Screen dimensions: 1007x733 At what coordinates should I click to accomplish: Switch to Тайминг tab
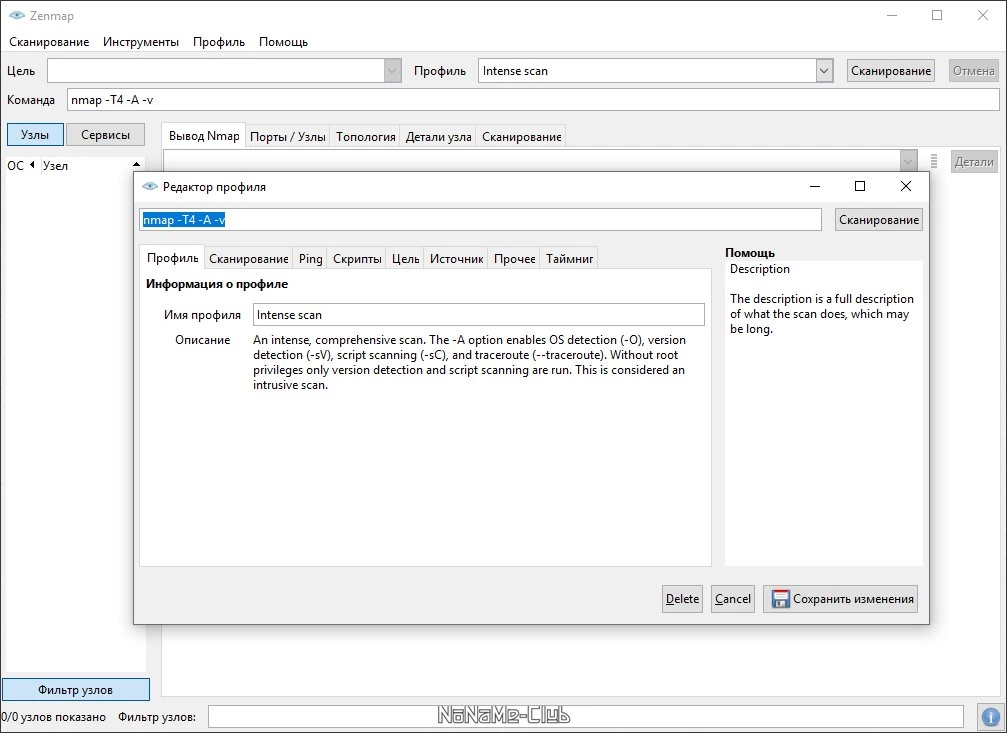[569, 259]
